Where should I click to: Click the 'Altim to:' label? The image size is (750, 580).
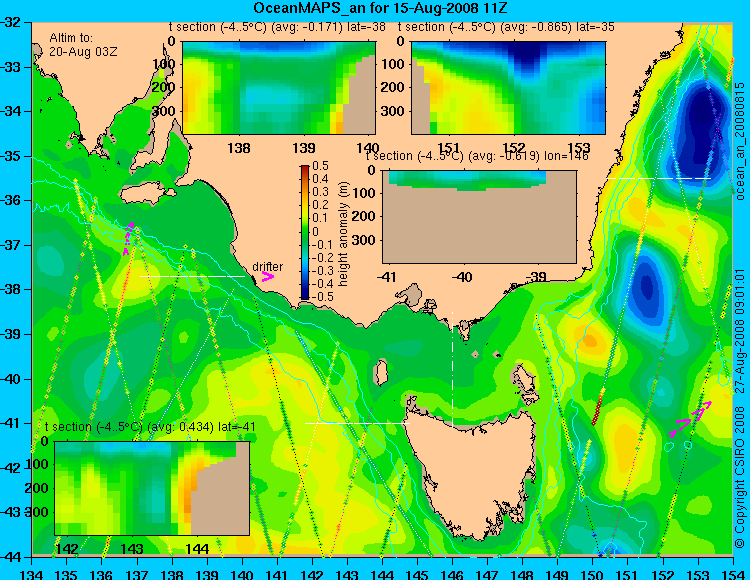(x=71, y=38)
